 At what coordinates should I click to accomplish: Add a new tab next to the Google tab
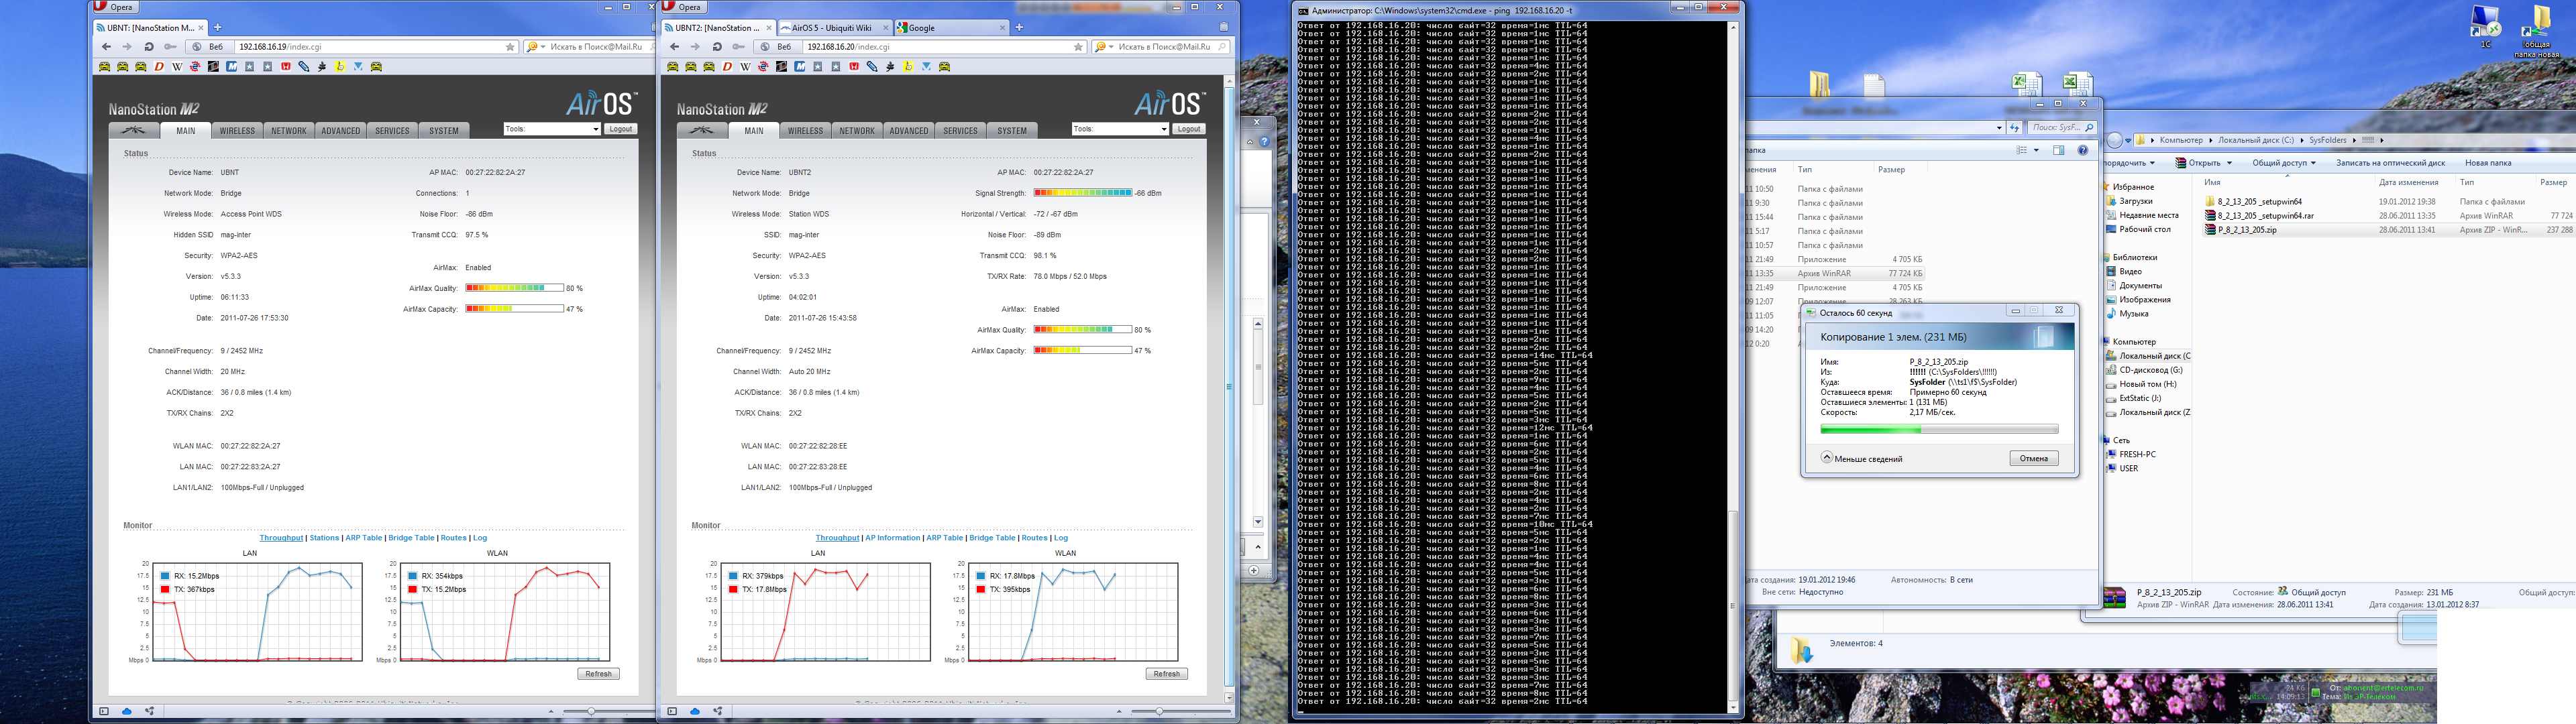coord(1019,27)
